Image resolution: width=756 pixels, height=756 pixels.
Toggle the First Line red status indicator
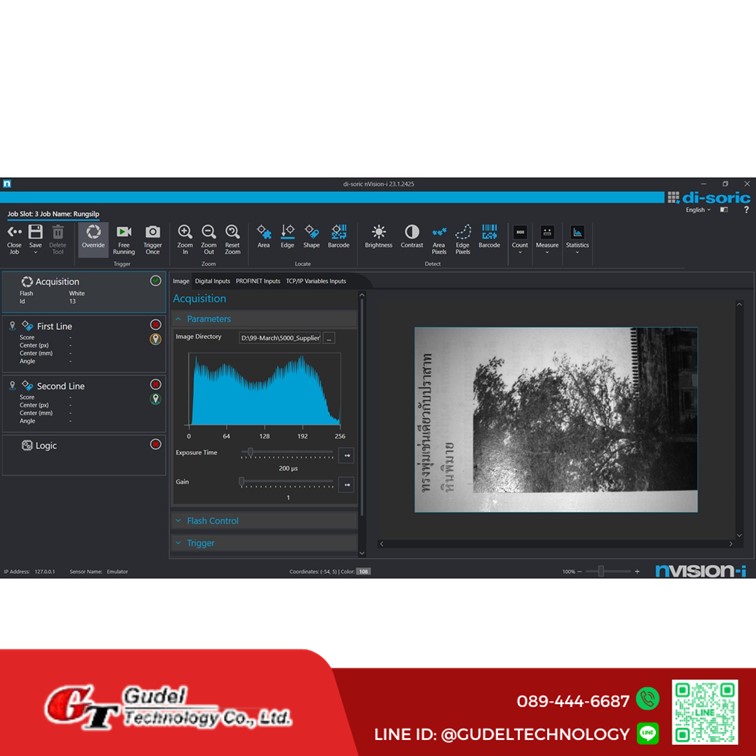coord(155,325)
